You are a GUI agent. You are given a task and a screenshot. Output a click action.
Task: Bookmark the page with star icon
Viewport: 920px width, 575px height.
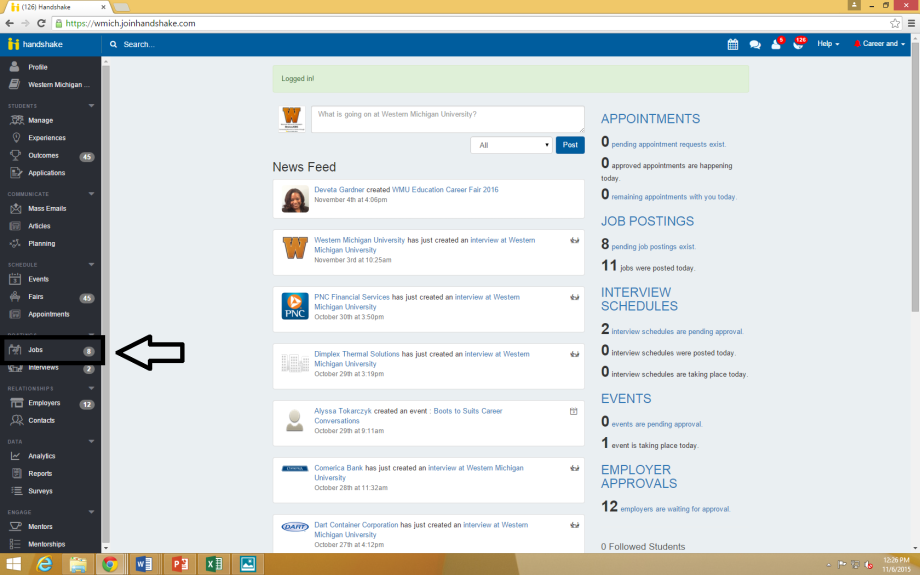[x=895, y=23]
